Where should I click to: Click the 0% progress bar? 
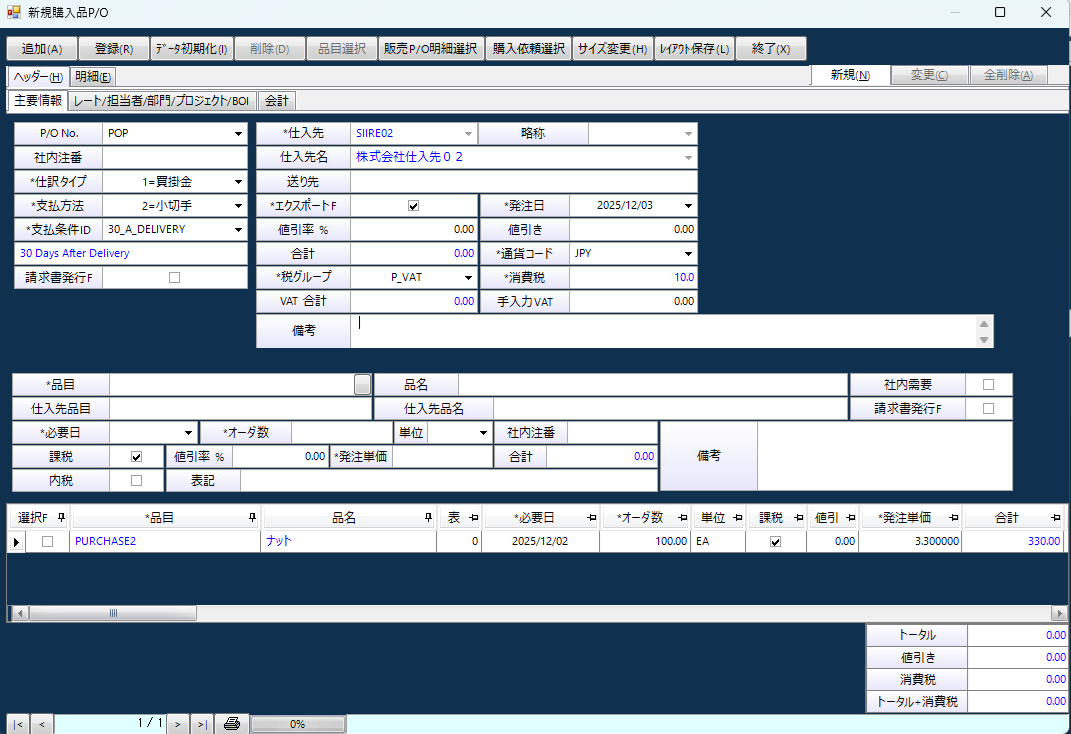point(298,722)
